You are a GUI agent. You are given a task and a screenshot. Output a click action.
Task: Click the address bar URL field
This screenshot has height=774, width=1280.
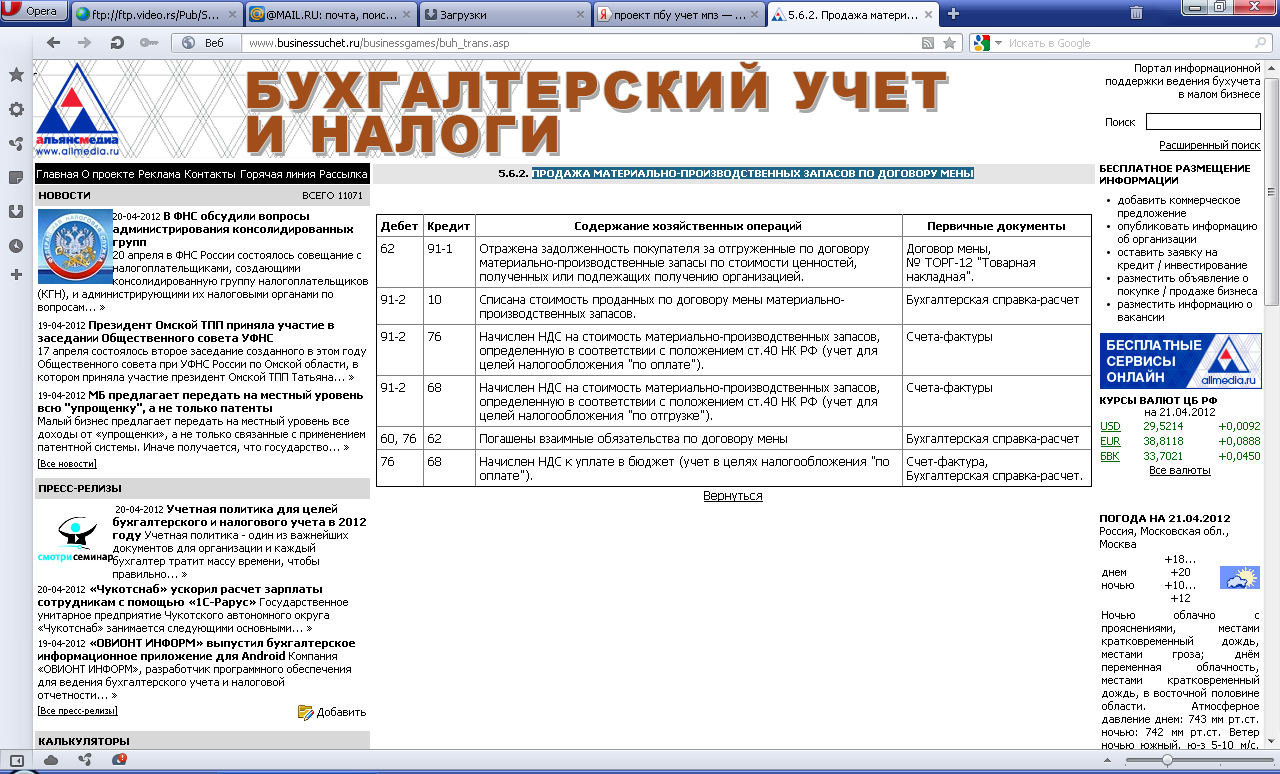click(580, 43)
